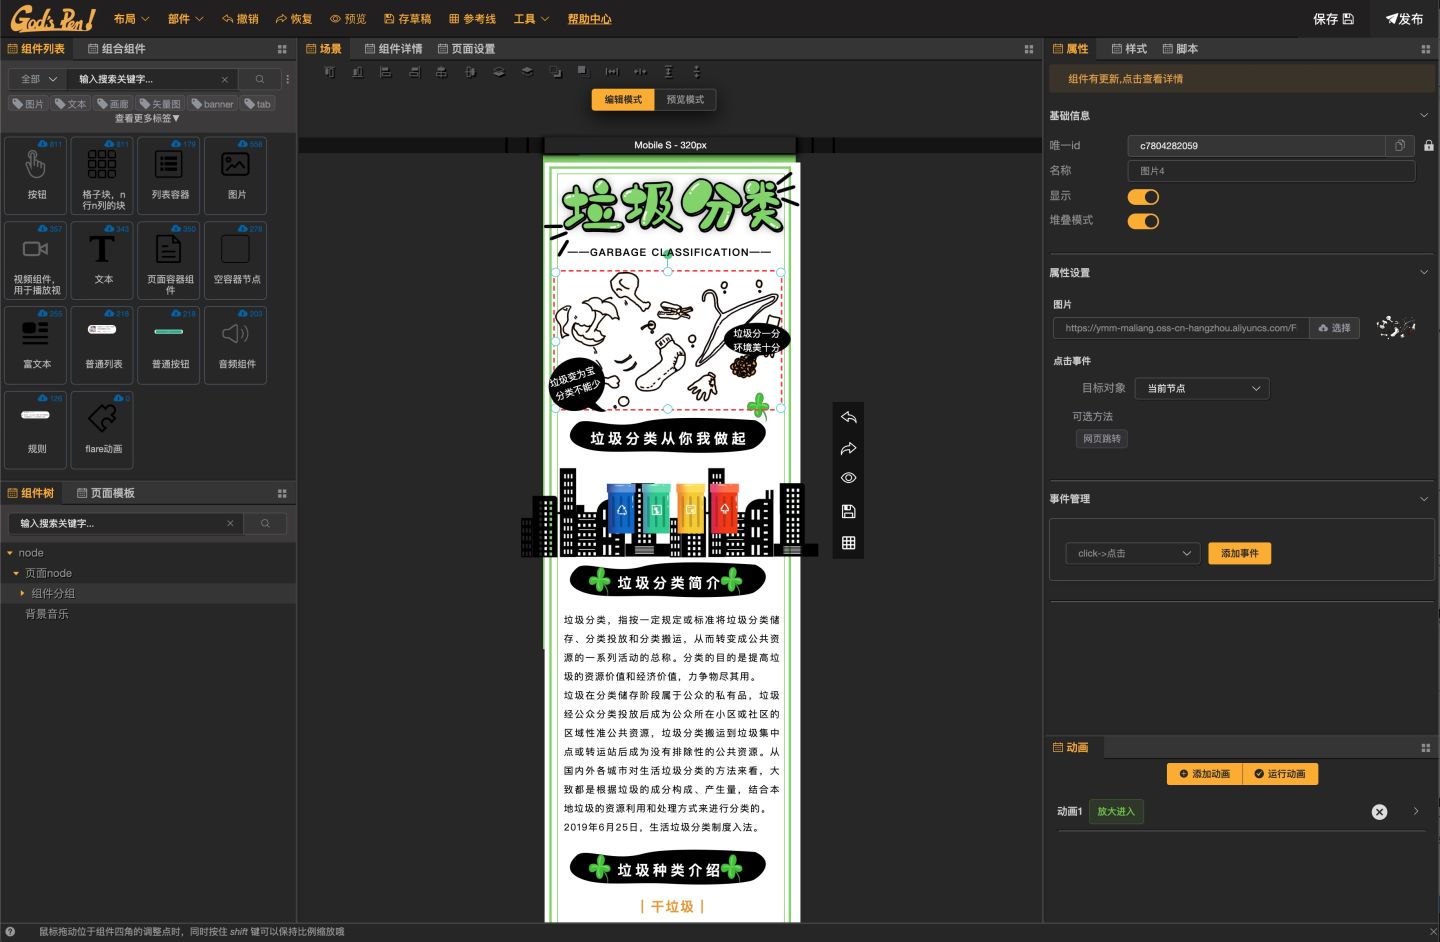Collapse the 基础信息 section
Screen dimensions: 1440x942
click(x=1424, y=115)
